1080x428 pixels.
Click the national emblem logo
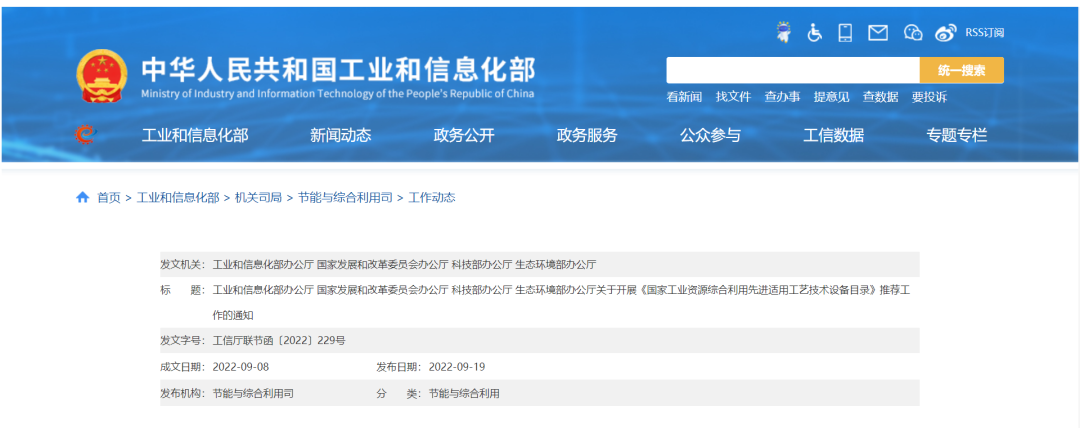click(102, 77)
